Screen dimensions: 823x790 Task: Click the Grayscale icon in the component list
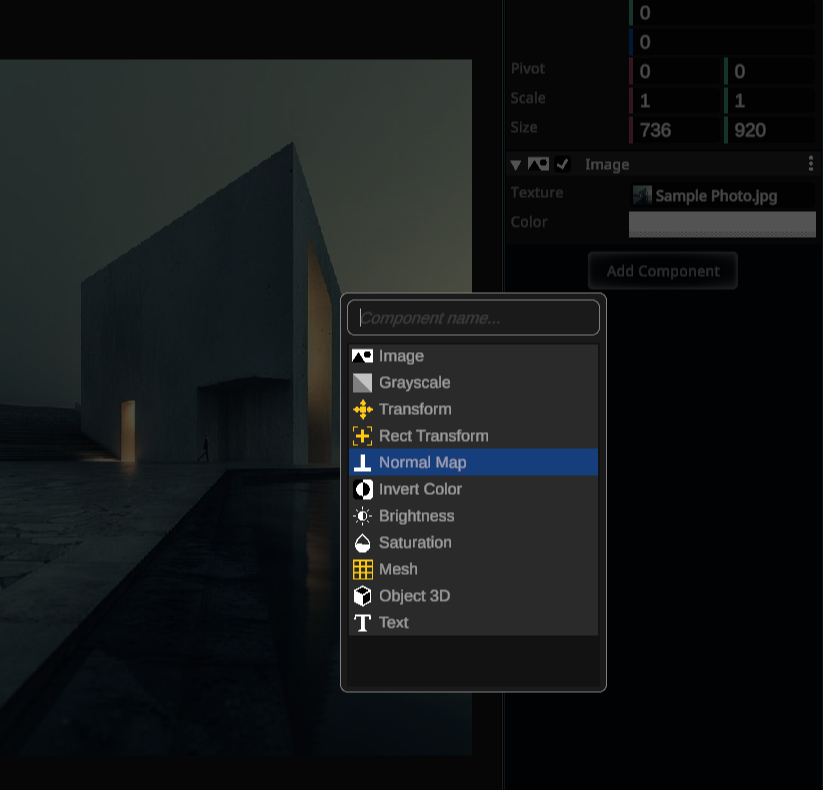pos(362,383)
